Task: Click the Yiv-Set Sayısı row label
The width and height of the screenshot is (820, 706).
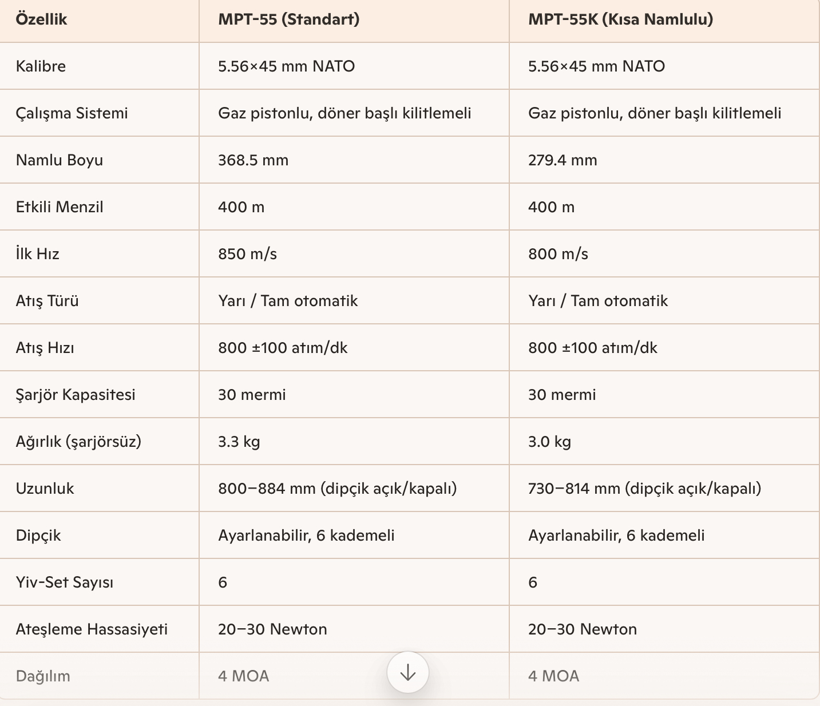Action: coord(63,582)
